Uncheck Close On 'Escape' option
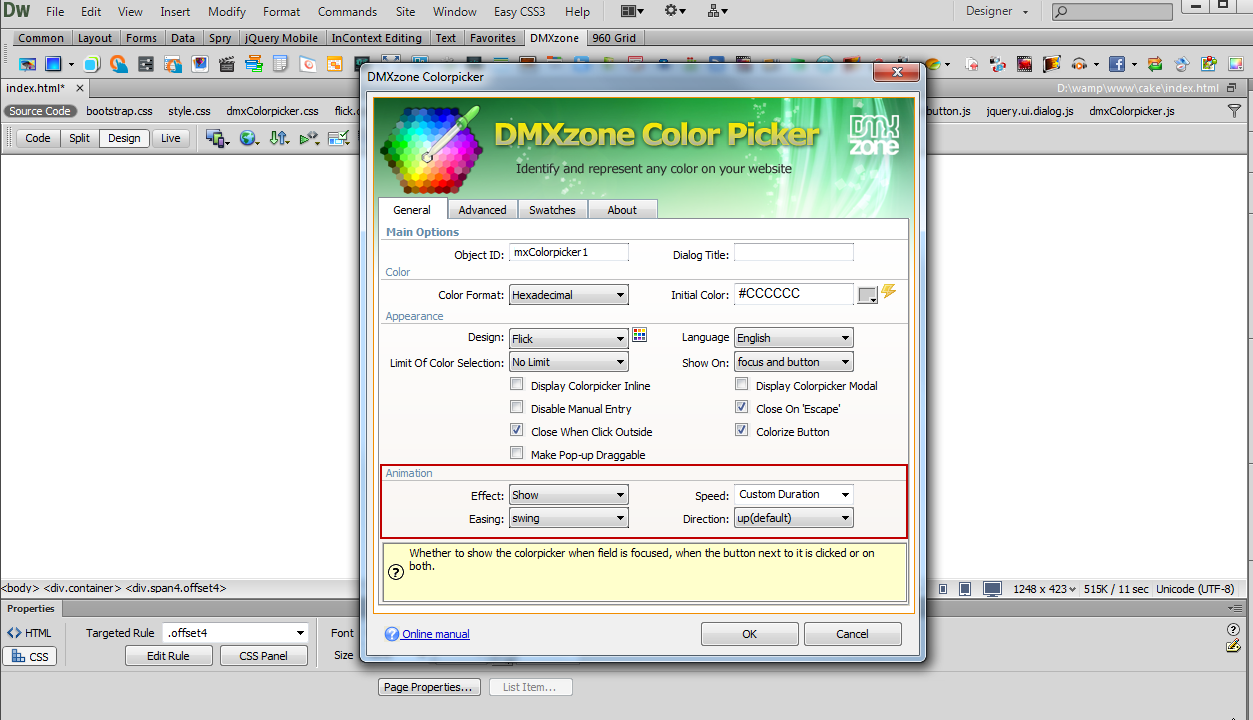This screenshot has height=720, width=1253. coord(742,407)
